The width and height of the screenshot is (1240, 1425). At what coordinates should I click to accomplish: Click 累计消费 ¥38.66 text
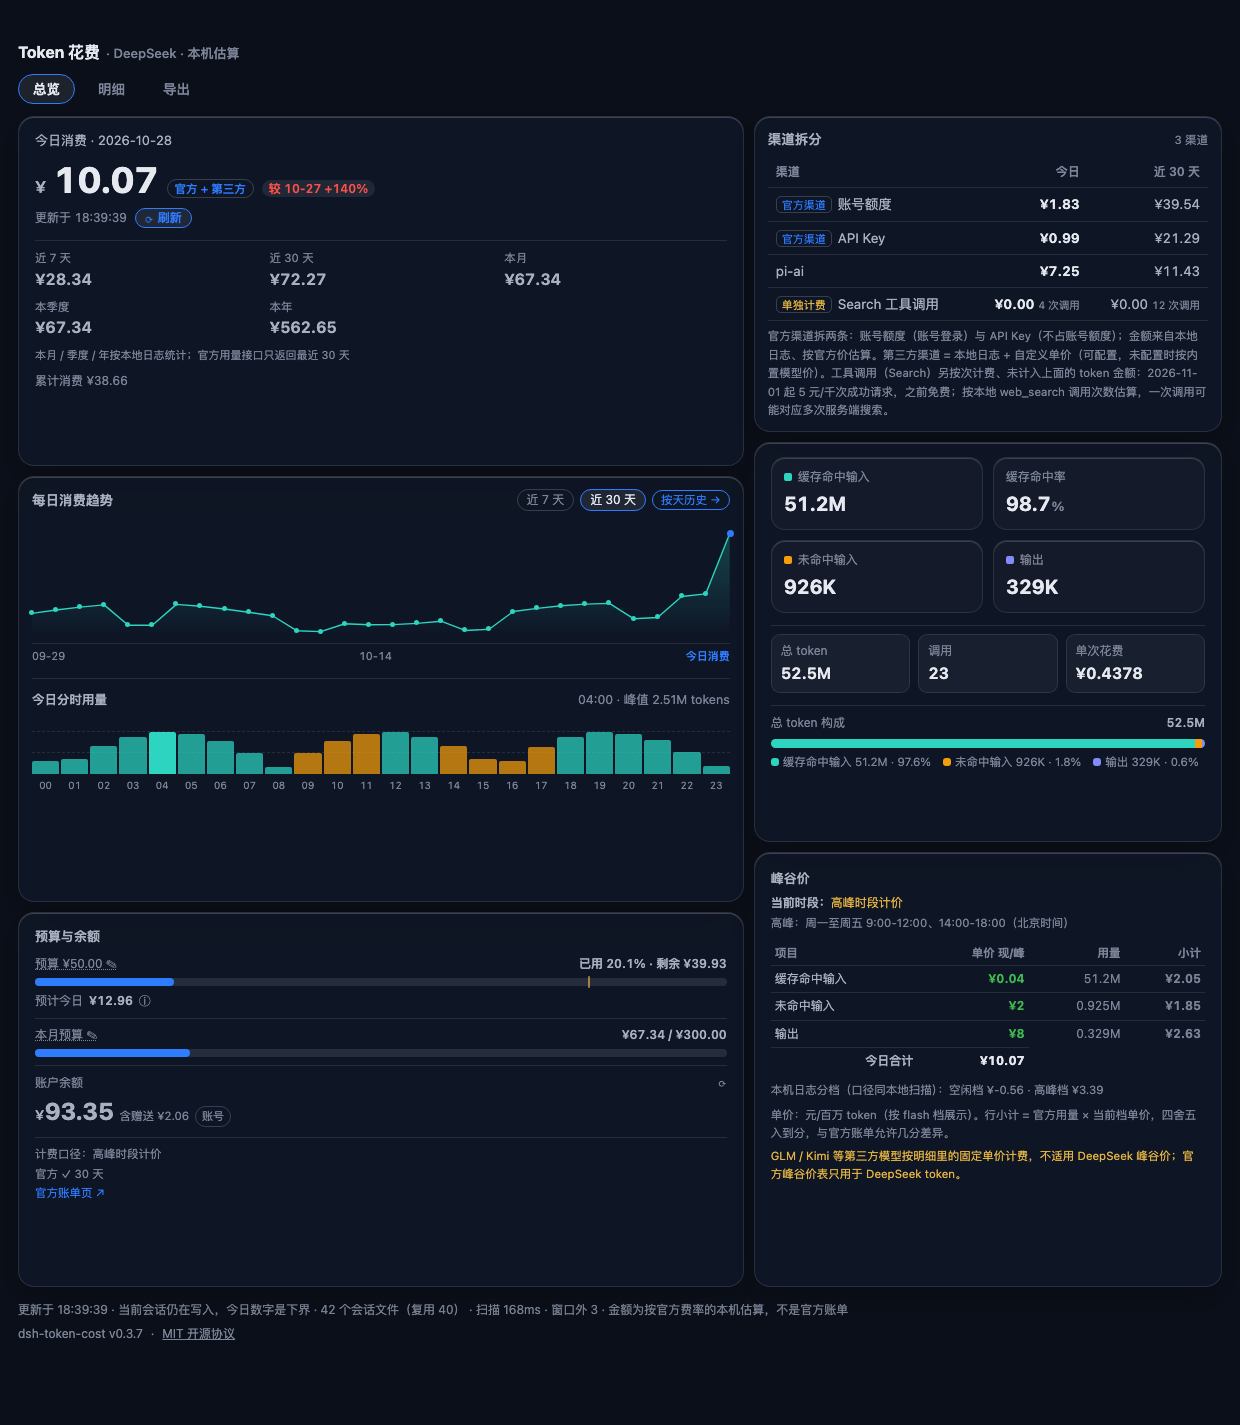81,381
